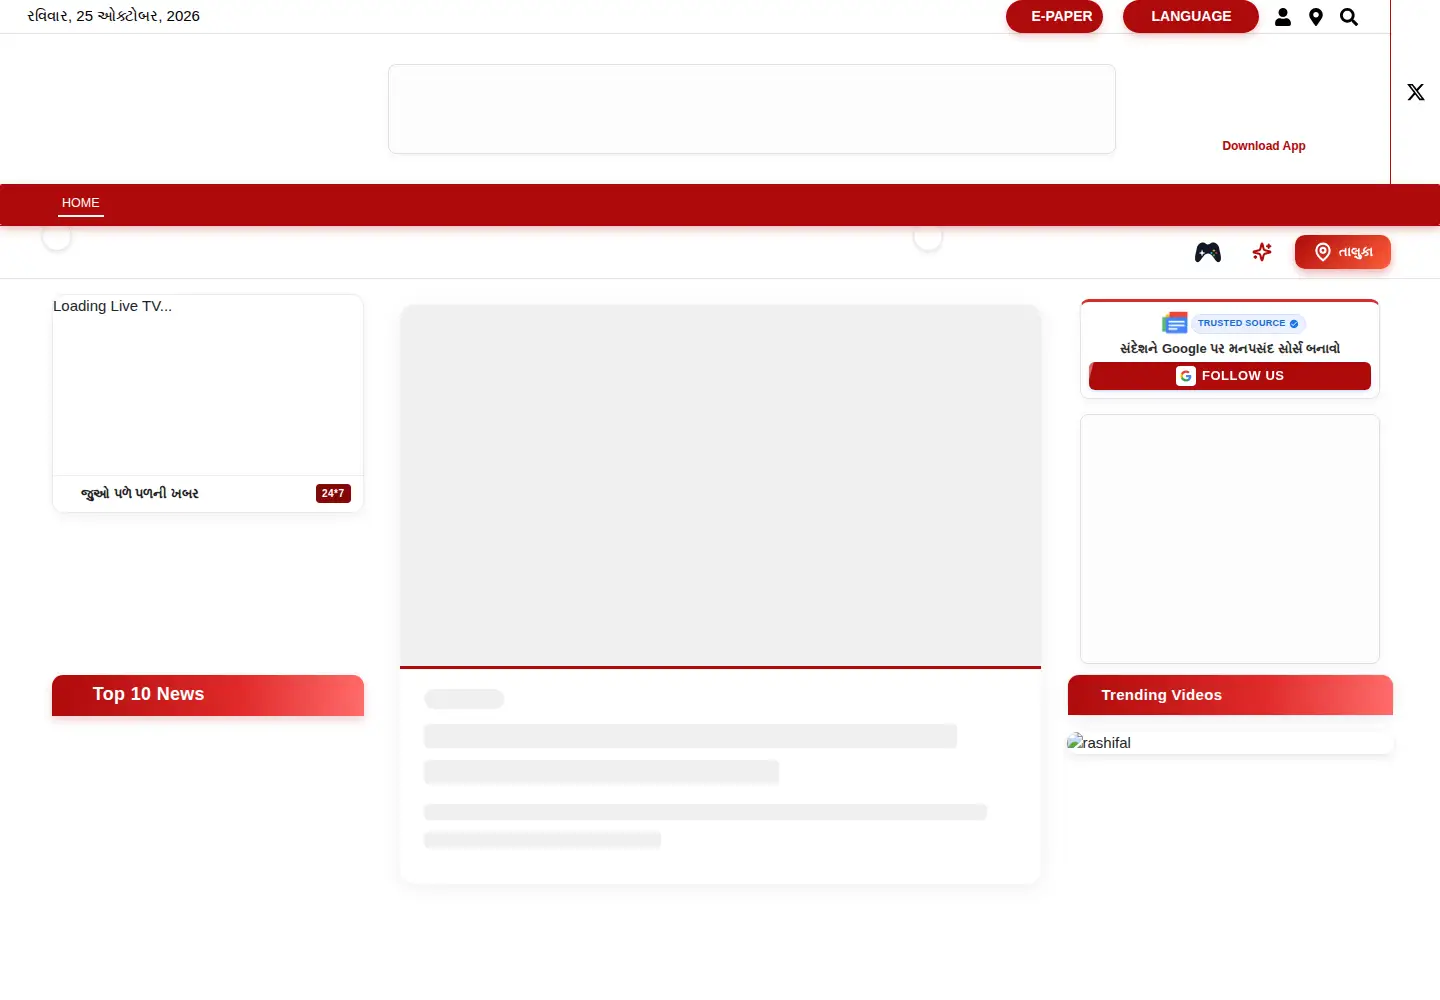
Task: Open the search magnifier icon
Action: point(1349,17)
